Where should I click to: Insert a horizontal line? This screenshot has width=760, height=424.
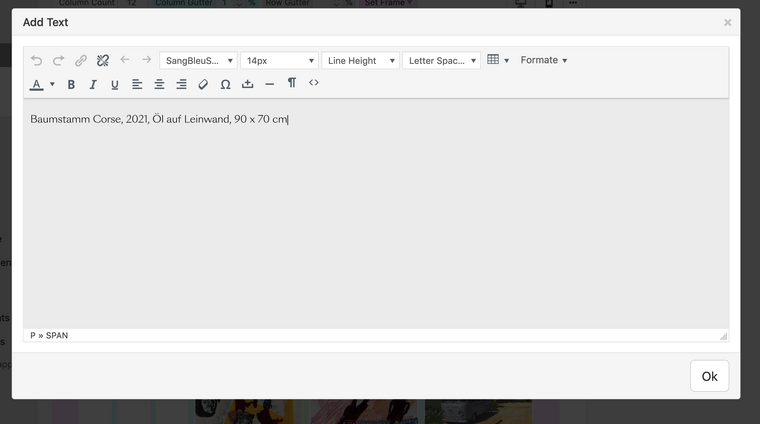pyautogui.click(x=270, y=85)
